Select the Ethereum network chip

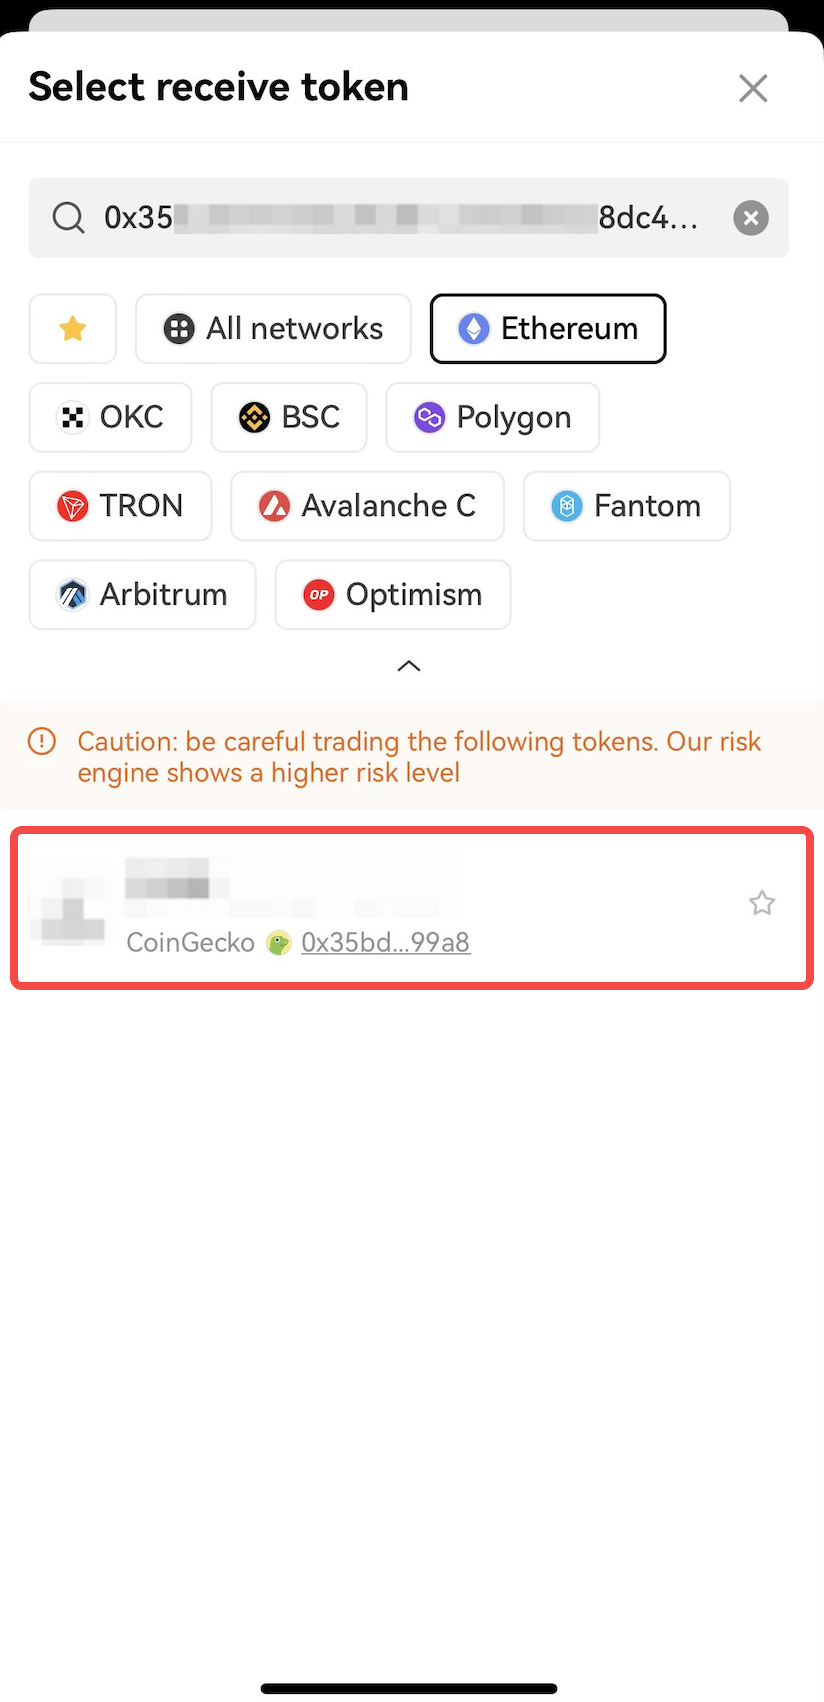point(548,328)
